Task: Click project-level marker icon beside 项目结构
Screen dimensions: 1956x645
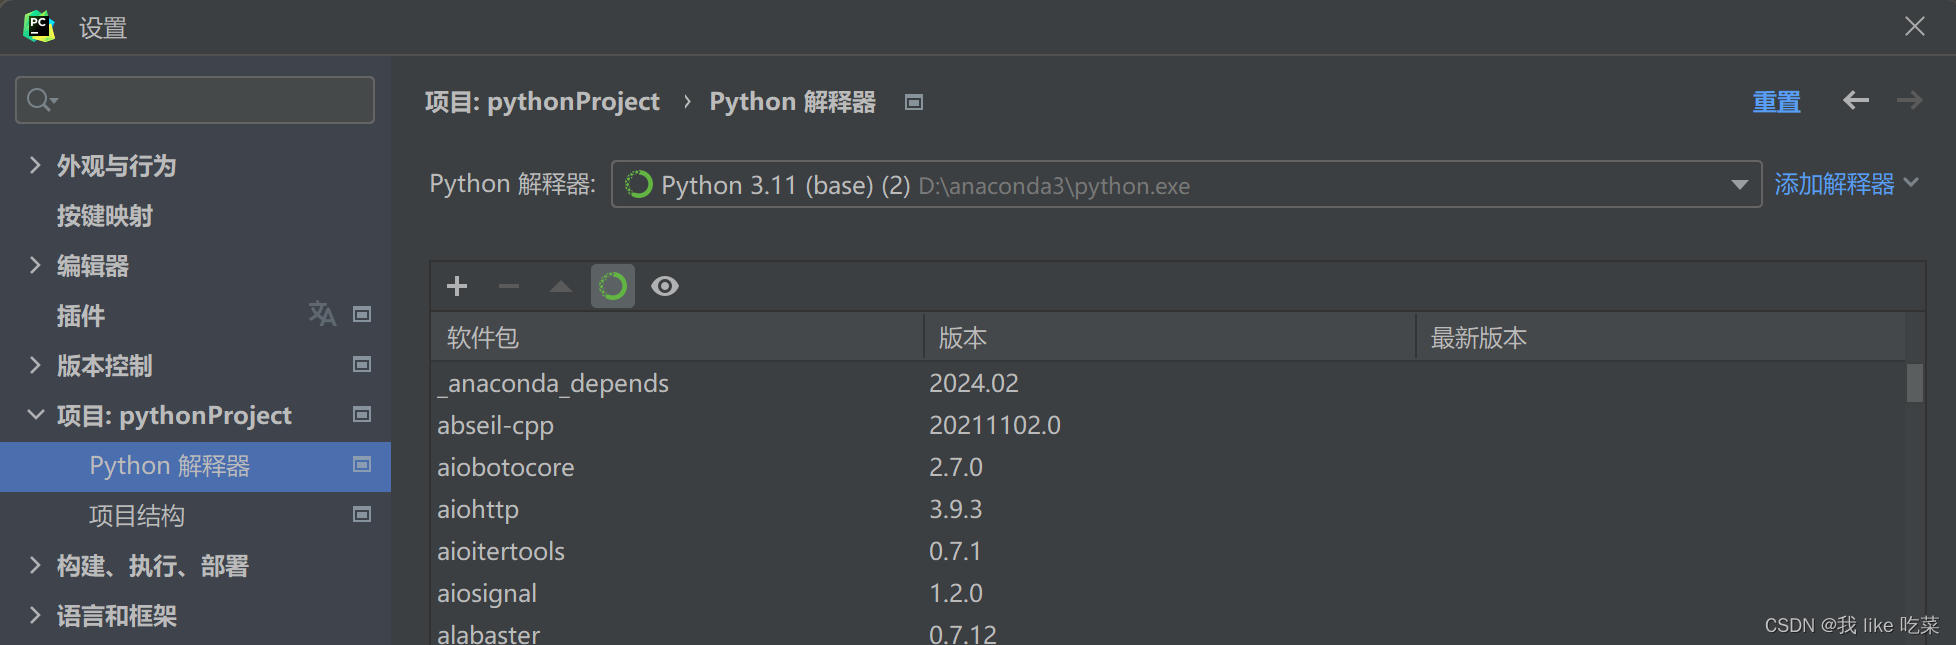Action: point(362,514)
